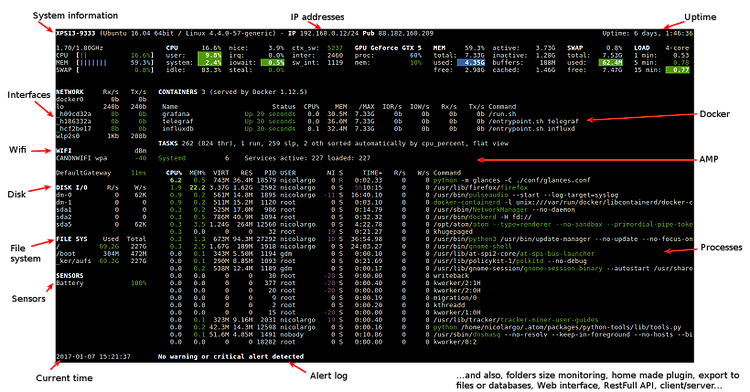The width and height of the screenshot is (750, 392).
Task: Click the No warning or critical alert message
Action: (x=231, y=357)
